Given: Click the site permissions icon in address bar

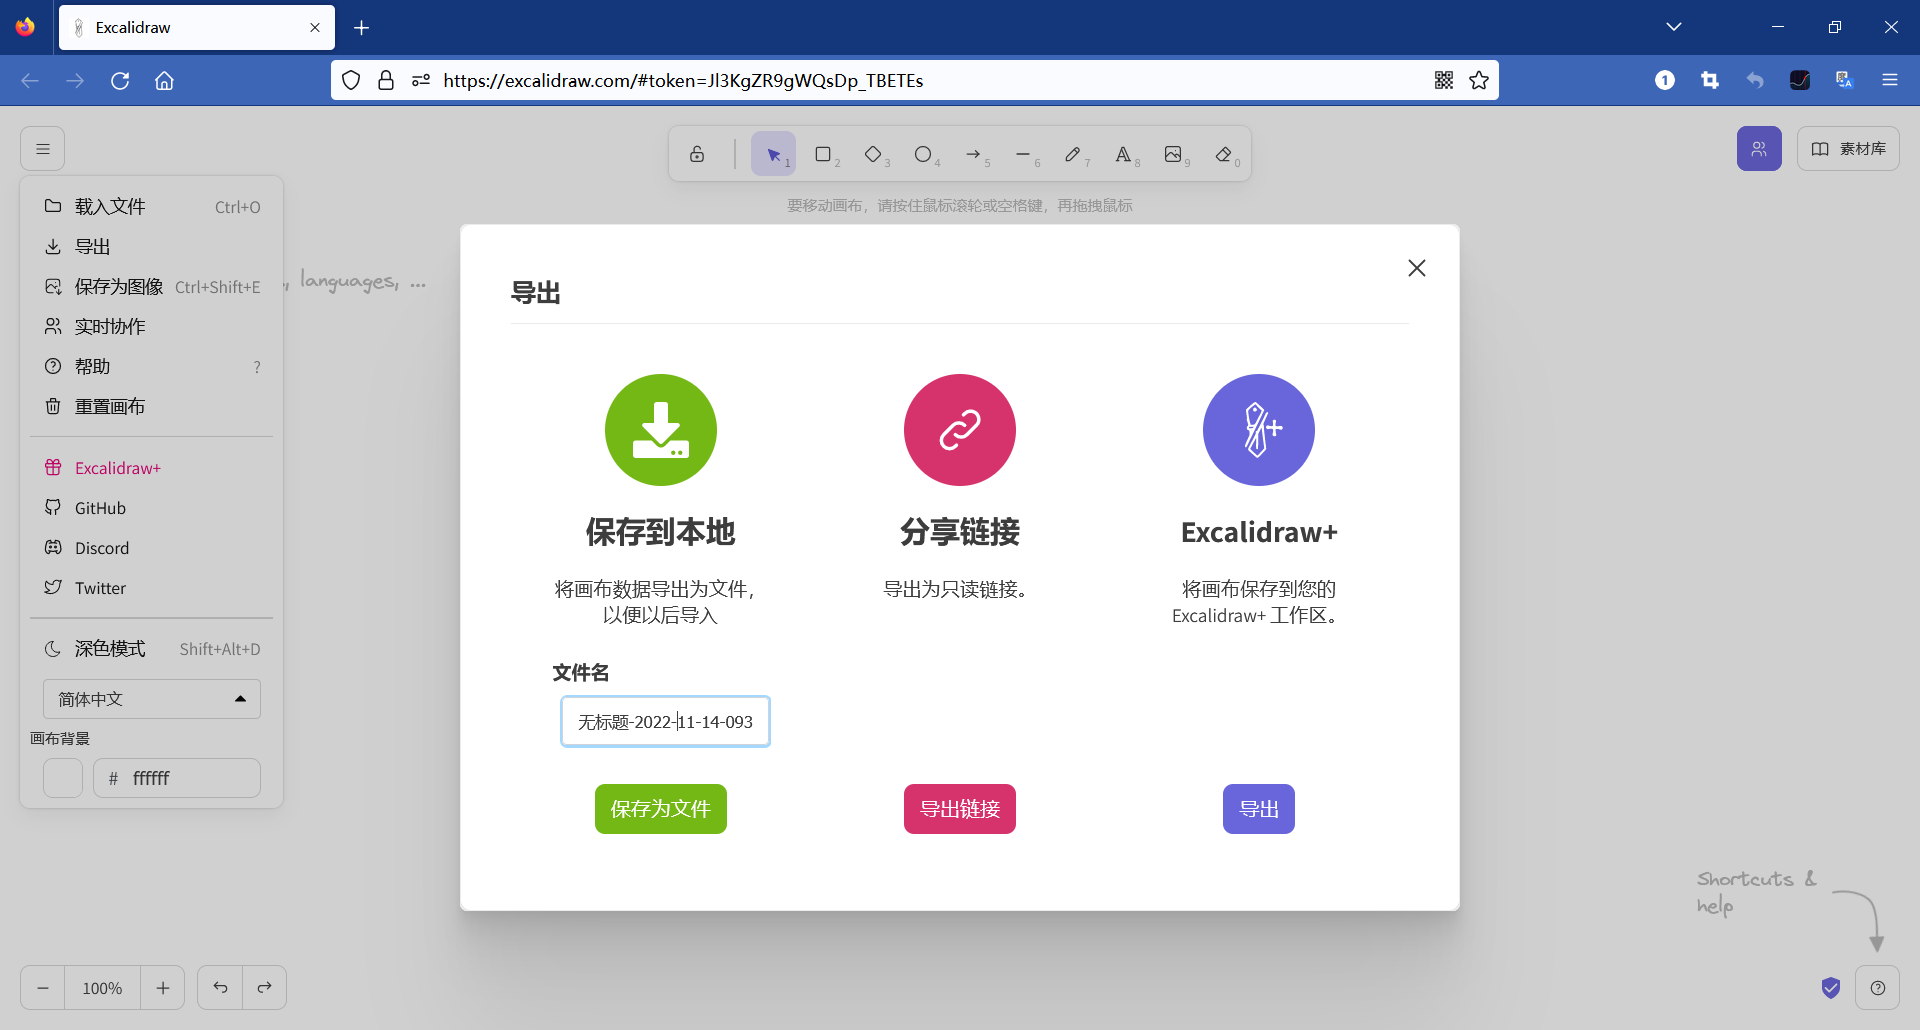Looking at the screenshot, I should pyautogui.click(x=421, y=80).
